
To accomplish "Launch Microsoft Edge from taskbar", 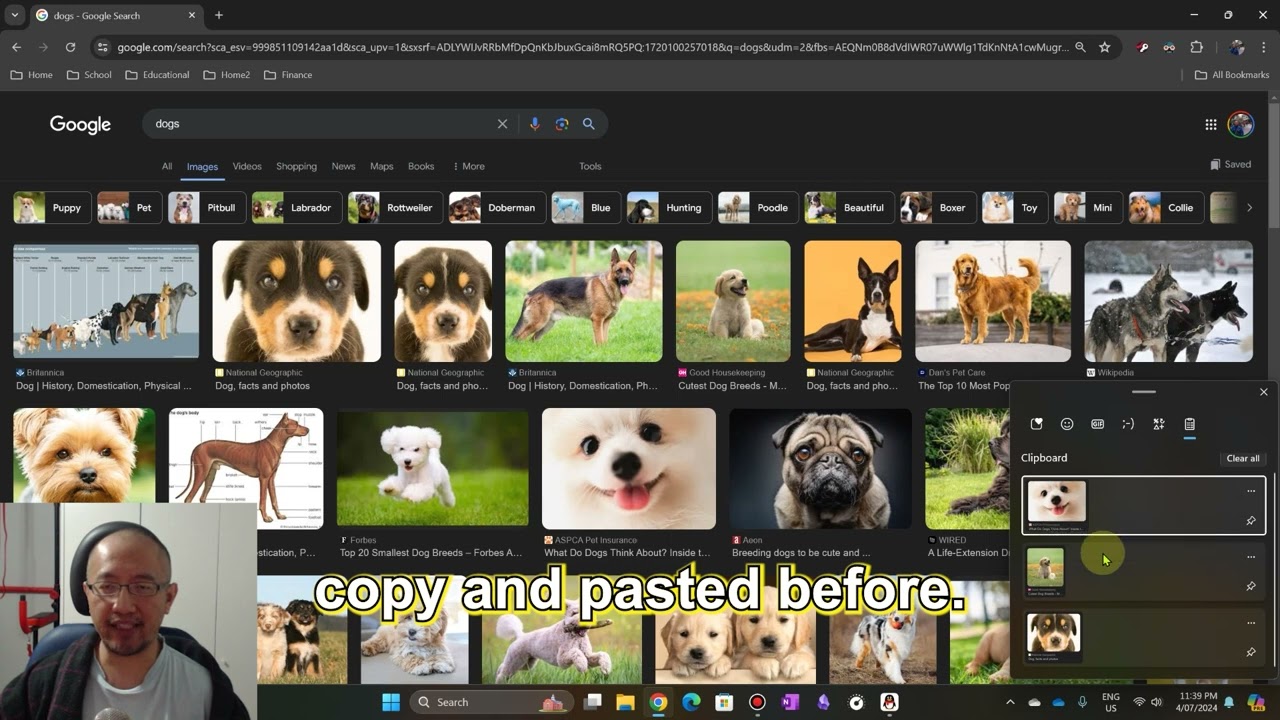I will (x=691, y=702).
